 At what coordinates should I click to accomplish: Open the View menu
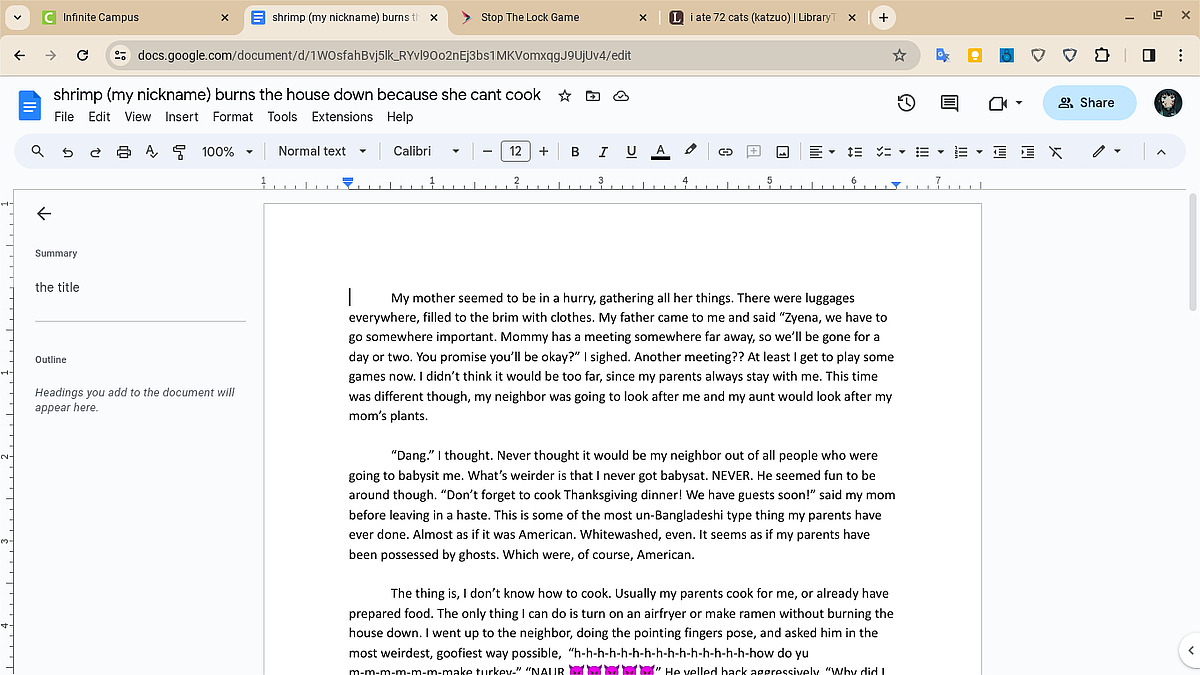(138, 117)
